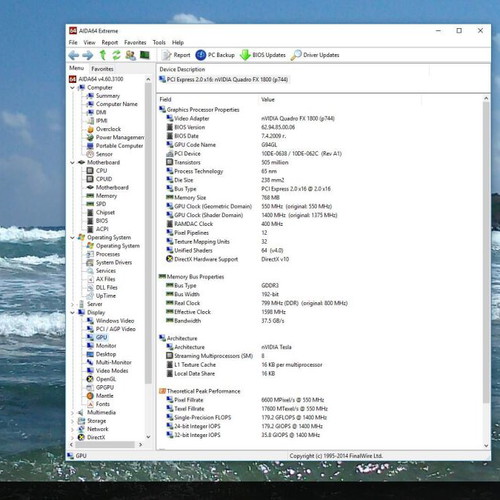Image resolution: width=500 pixels, height=500 pixels.
Task: Refresh the page with green arrows icon
Action: pyautogui.click(x=116, y=55)
